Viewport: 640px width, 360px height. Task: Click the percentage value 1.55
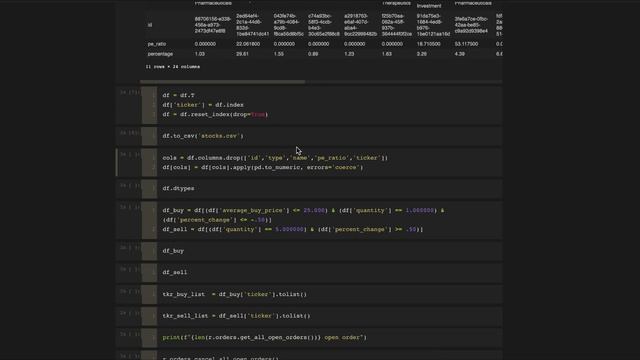279,54
